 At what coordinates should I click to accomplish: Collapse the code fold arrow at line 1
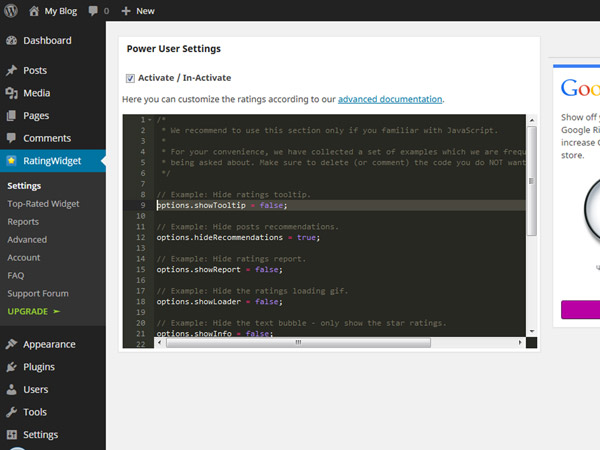150,120
